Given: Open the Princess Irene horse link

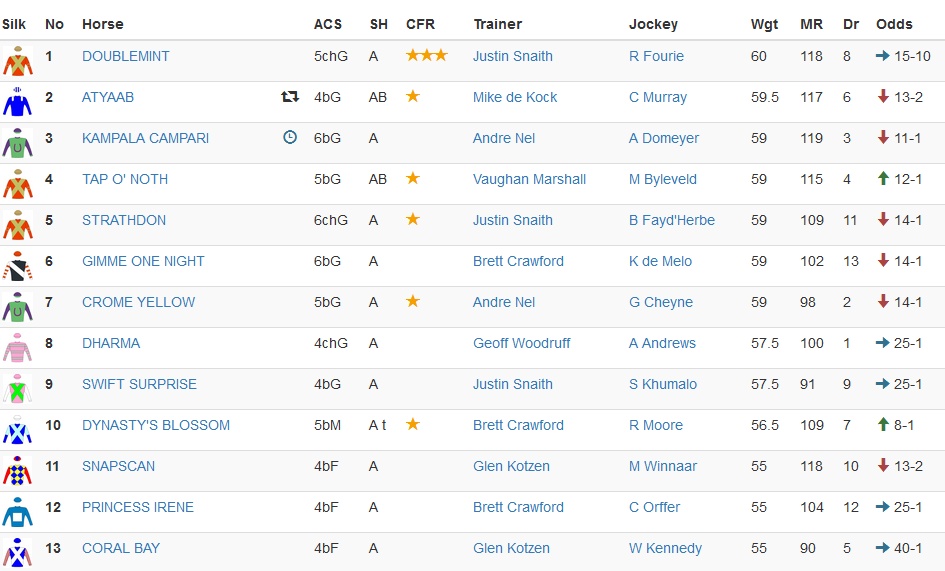Looking at the screenshot, I should 138,507.
